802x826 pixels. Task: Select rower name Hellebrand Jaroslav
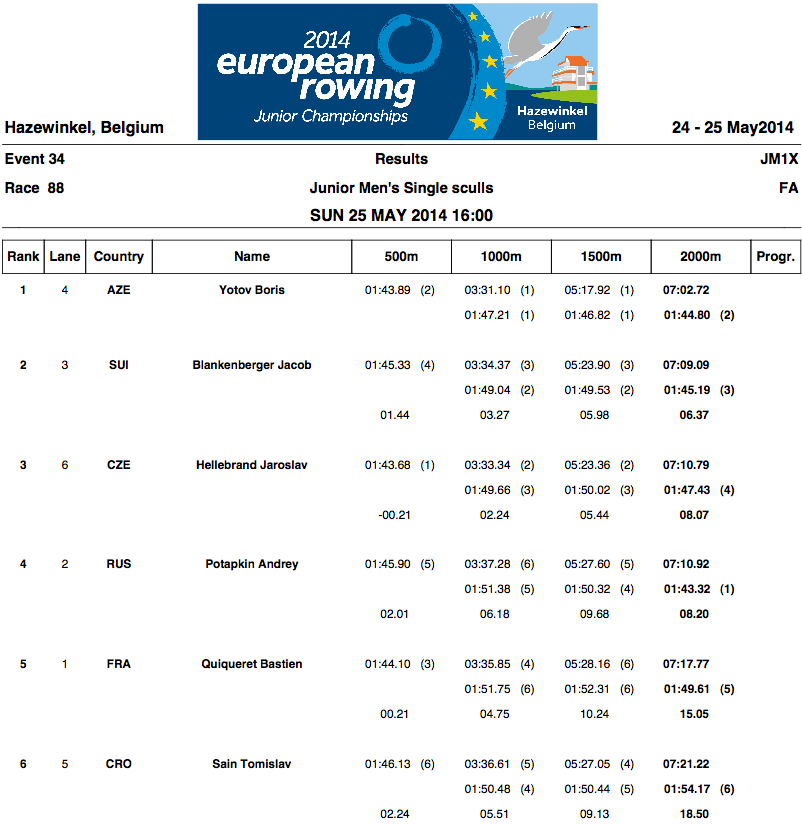pos(252,465)
